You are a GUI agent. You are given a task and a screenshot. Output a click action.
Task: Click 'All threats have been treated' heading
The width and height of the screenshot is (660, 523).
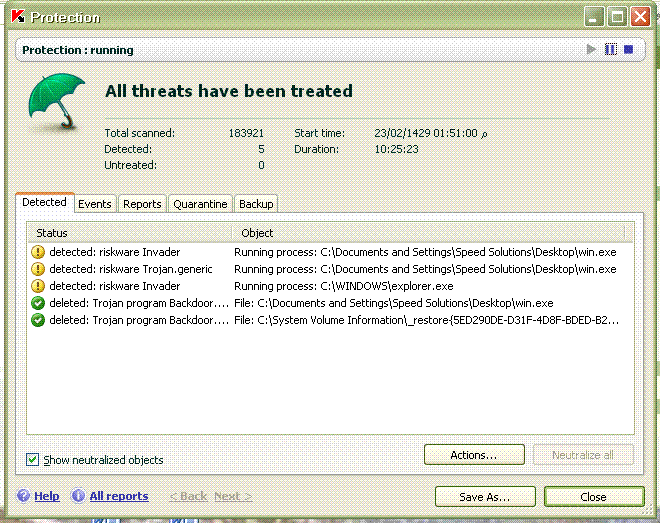point(229,91)
